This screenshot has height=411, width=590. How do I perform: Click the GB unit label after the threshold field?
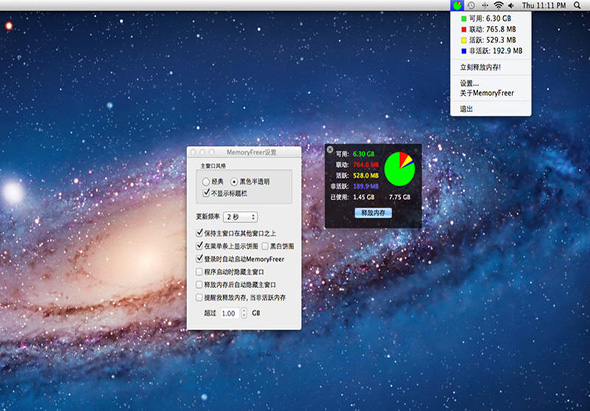256,313
